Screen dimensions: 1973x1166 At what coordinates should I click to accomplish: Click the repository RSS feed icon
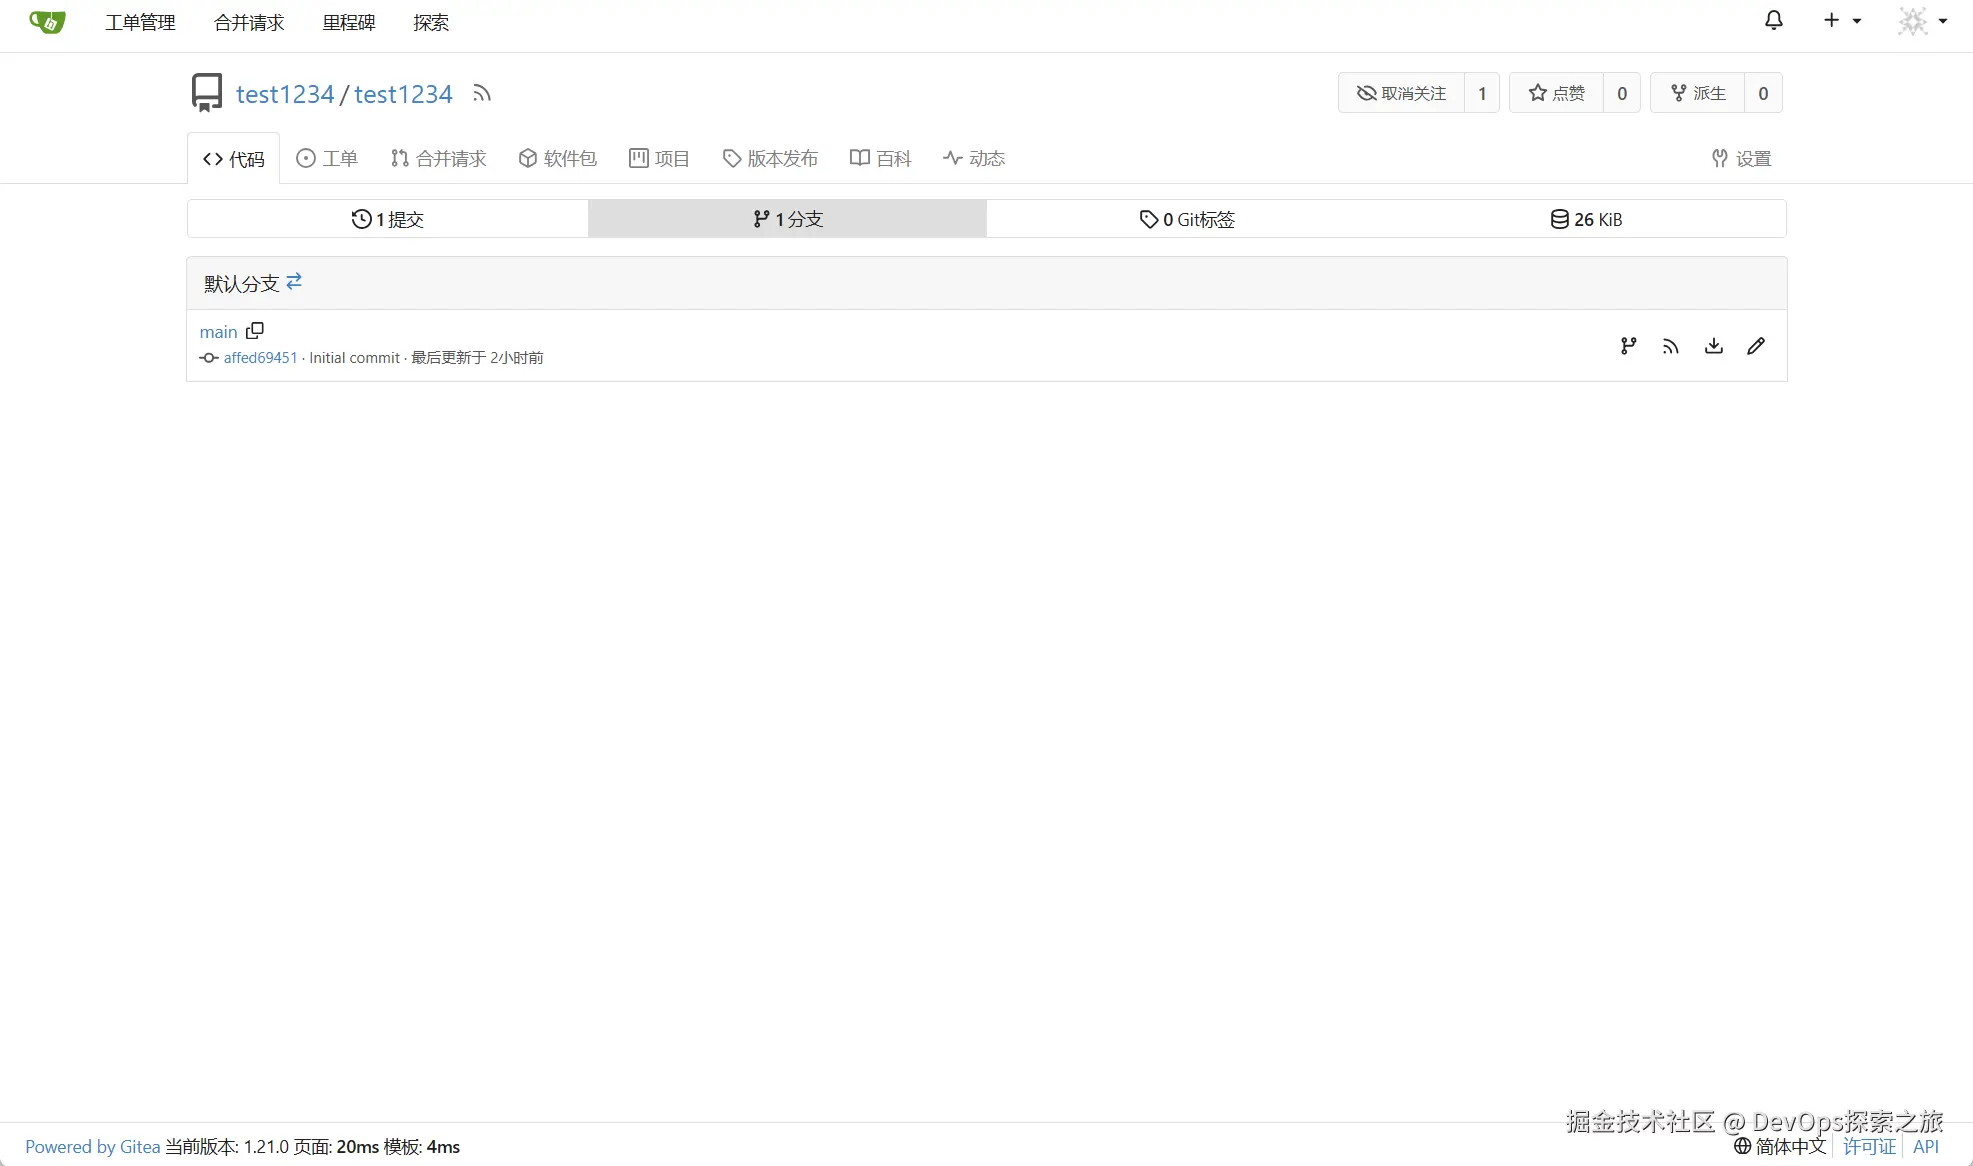[482, 94]
